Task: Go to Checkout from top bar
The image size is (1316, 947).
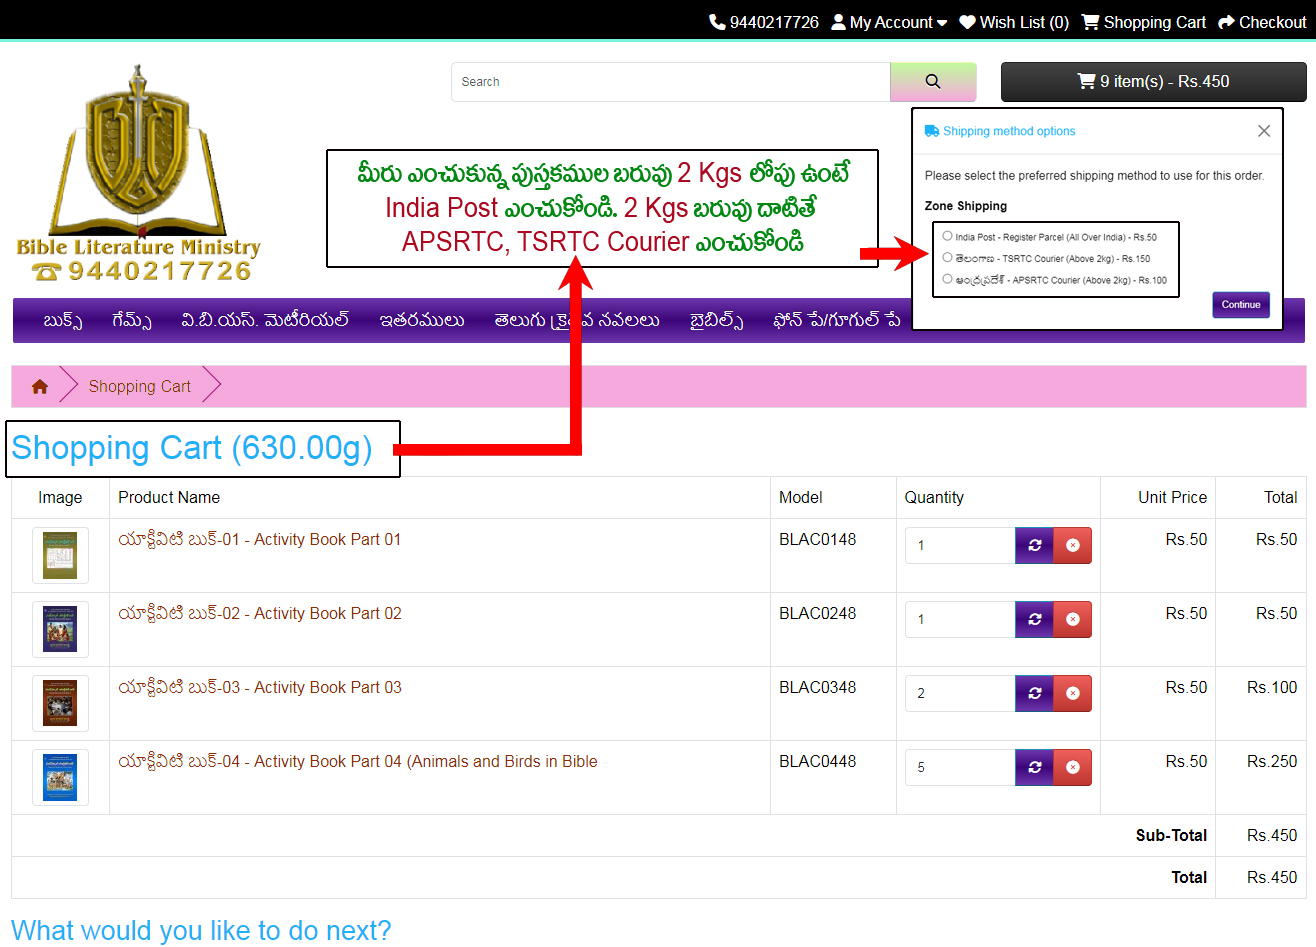Action: [1262, 22]
